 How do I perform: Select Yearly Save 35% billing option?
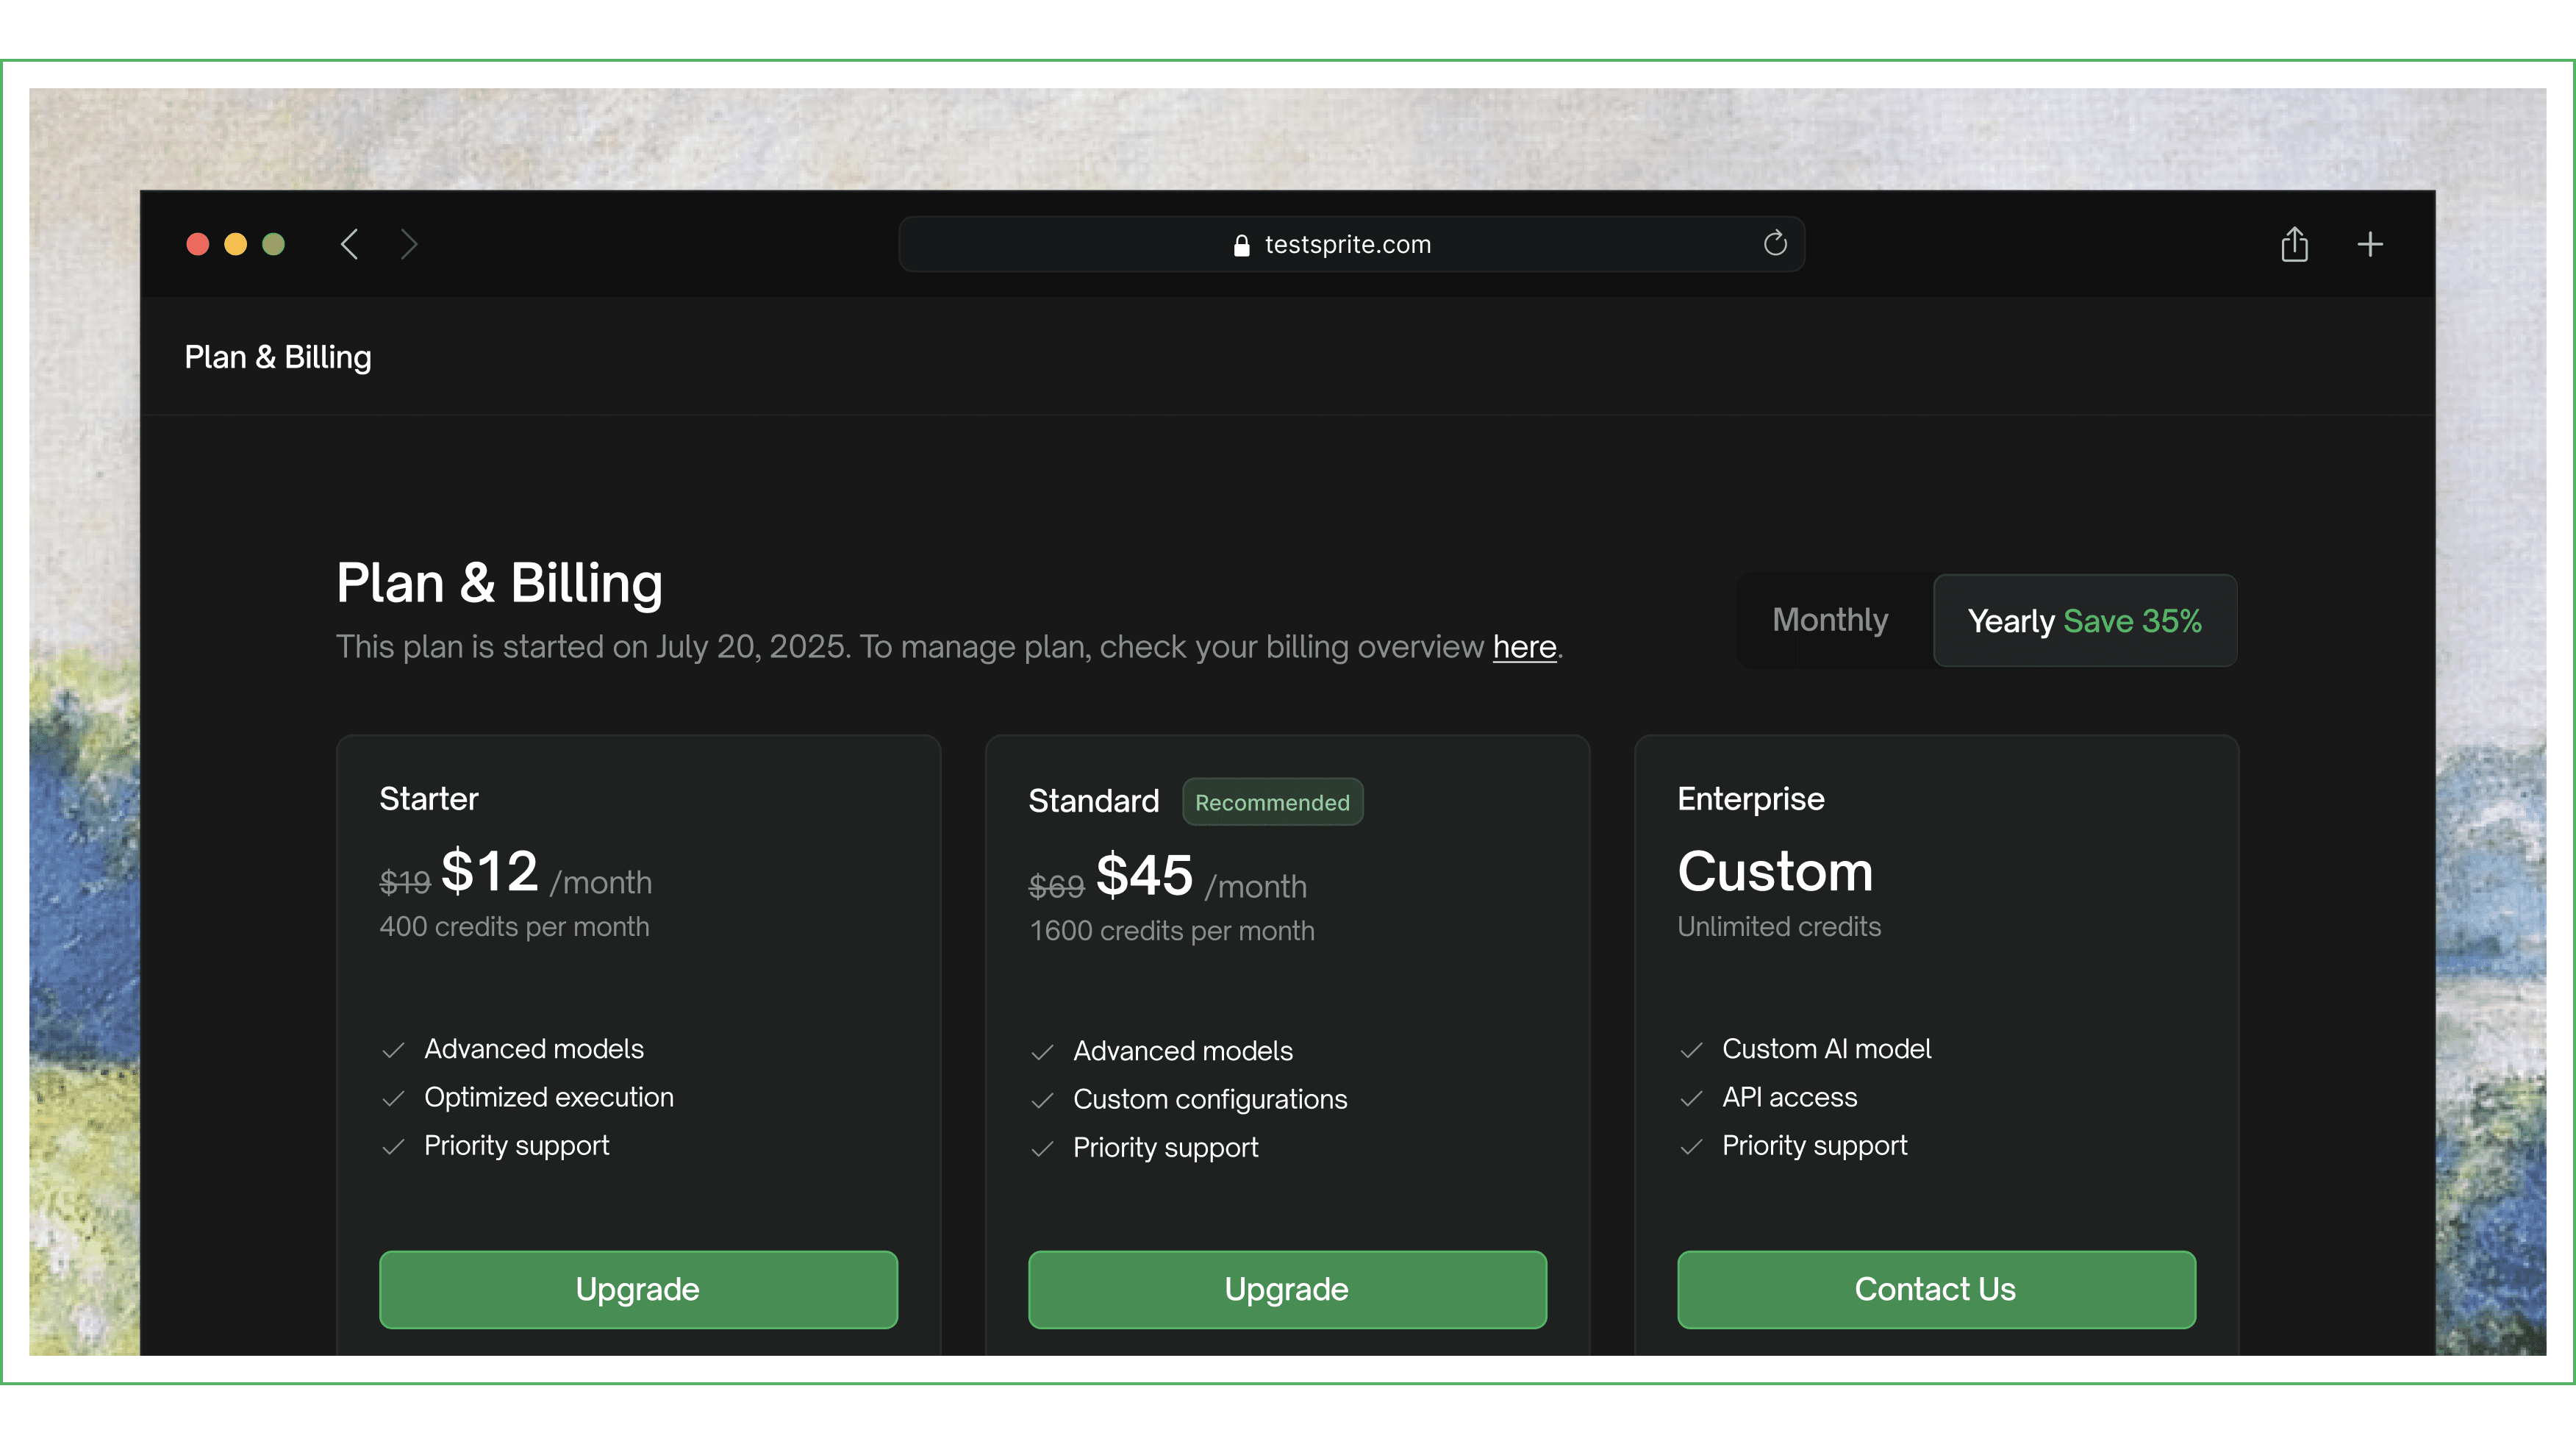point(2084,621)
